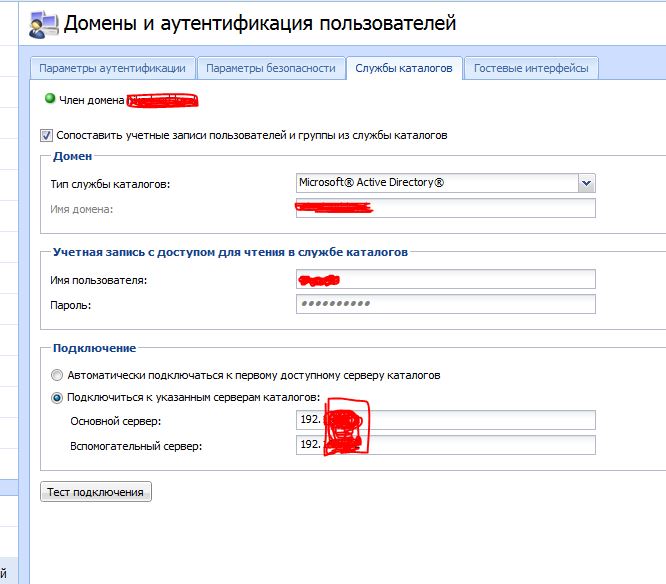Viewport: 666px width, 584px height.
Task: Click the Имя домена input field
Action: (x=446, y=208)
